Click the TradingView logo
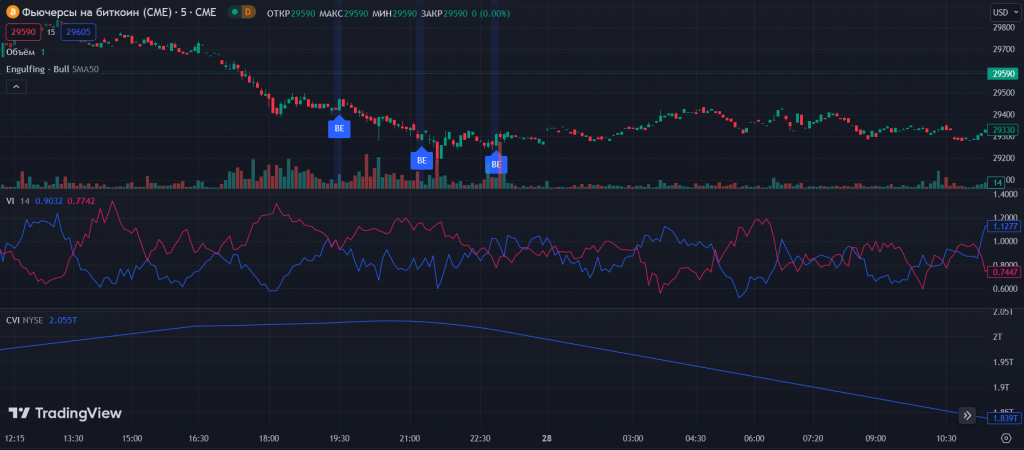Viewport: 1024px width, 450px height. click(65, 413)
